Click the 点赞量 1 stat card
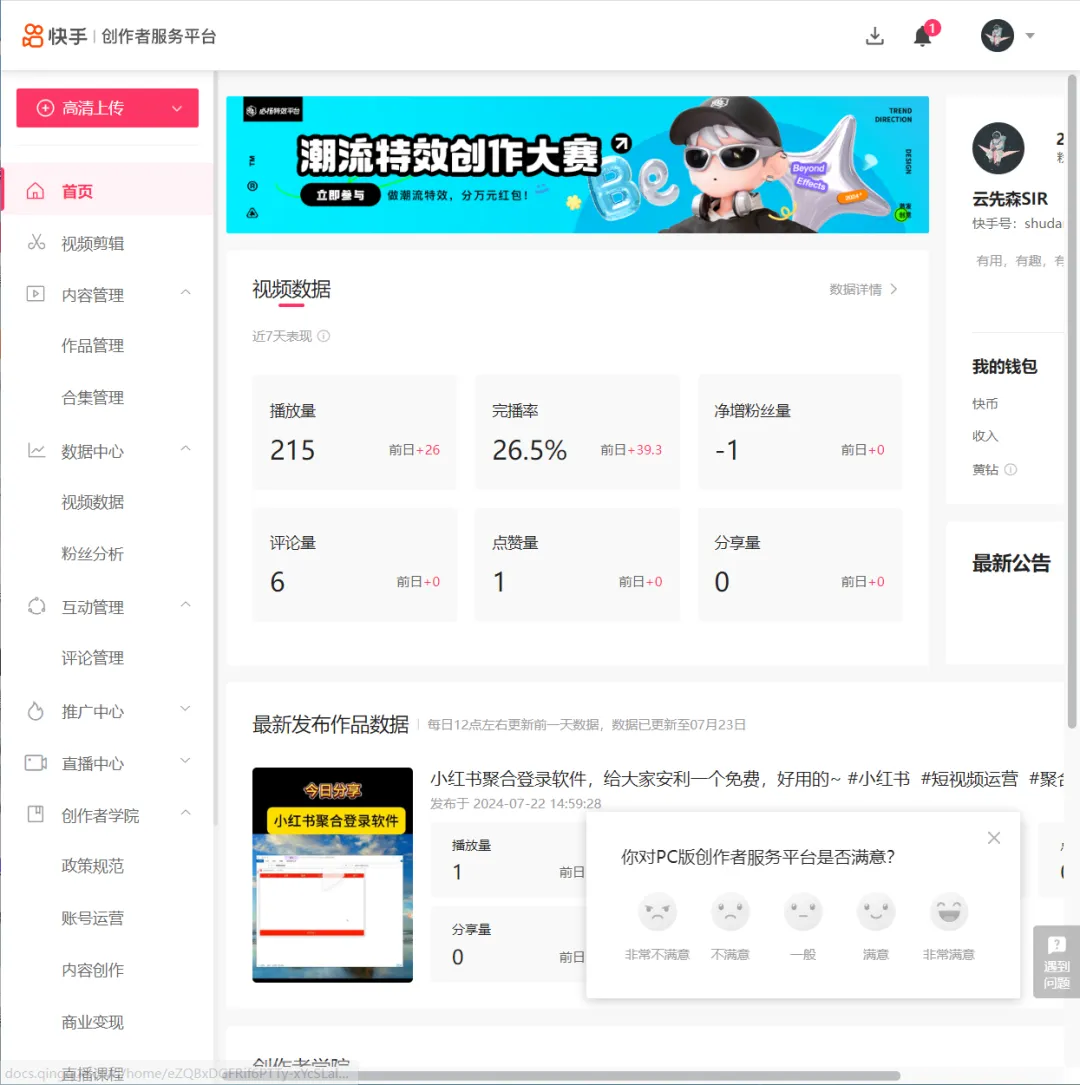Image resolution: width=1080 pixels, height=1085 pixels. click(577, 565)
